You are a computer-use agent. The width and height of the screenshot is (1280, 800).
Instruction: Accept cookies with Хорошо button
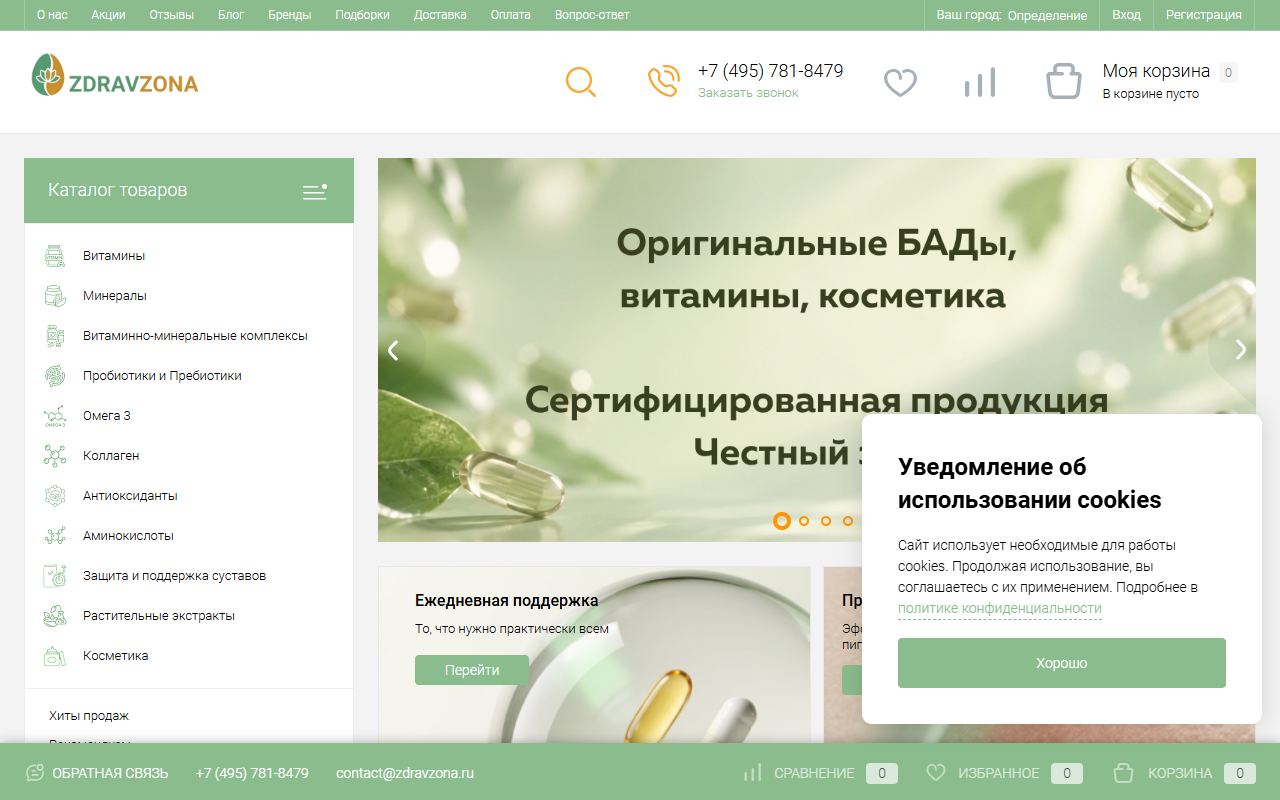[1062, 663]
